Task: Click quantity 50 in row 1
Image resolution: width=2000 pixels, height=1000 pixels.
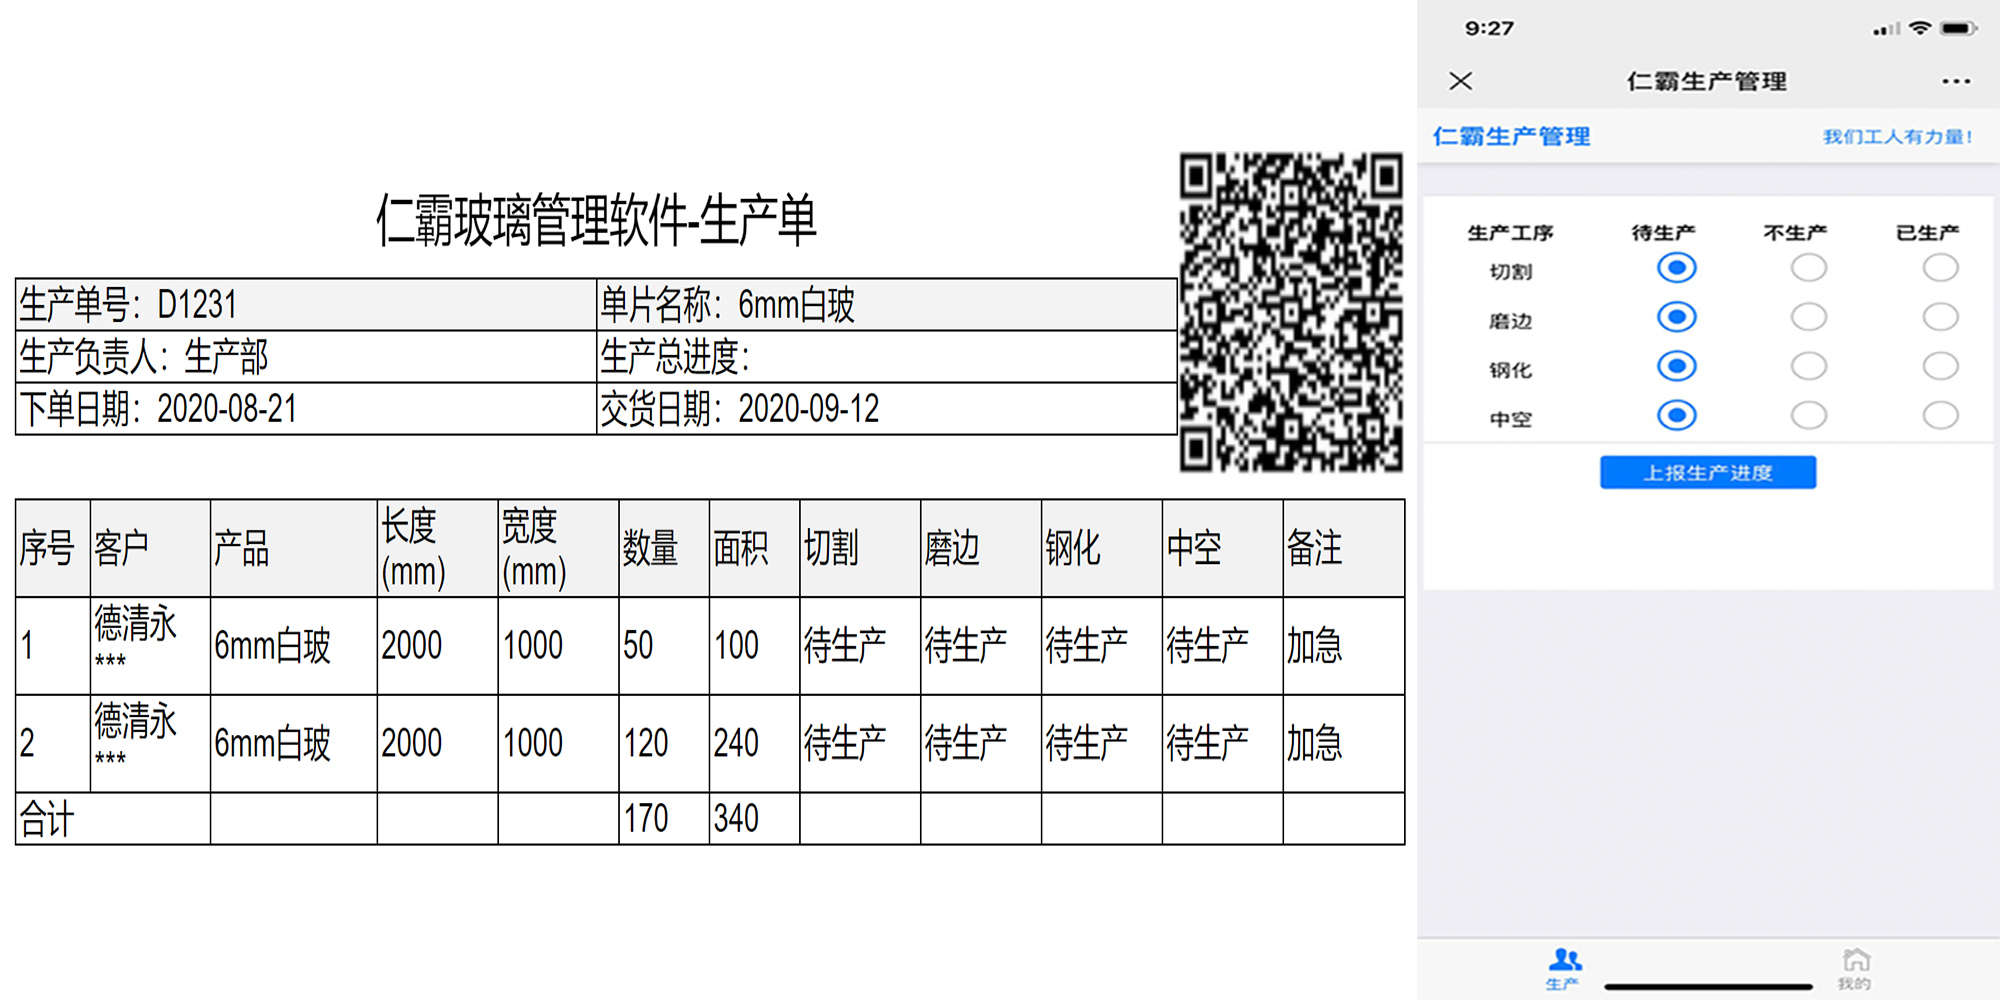Action: coord(638,646)
